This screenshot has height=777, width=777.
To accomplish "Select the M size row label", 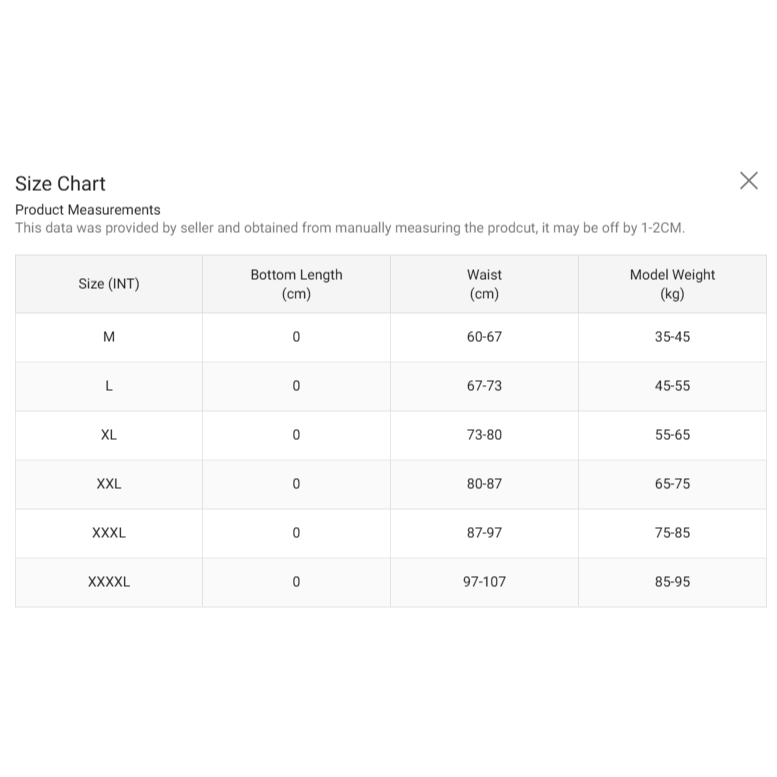I will pos(109,337).
